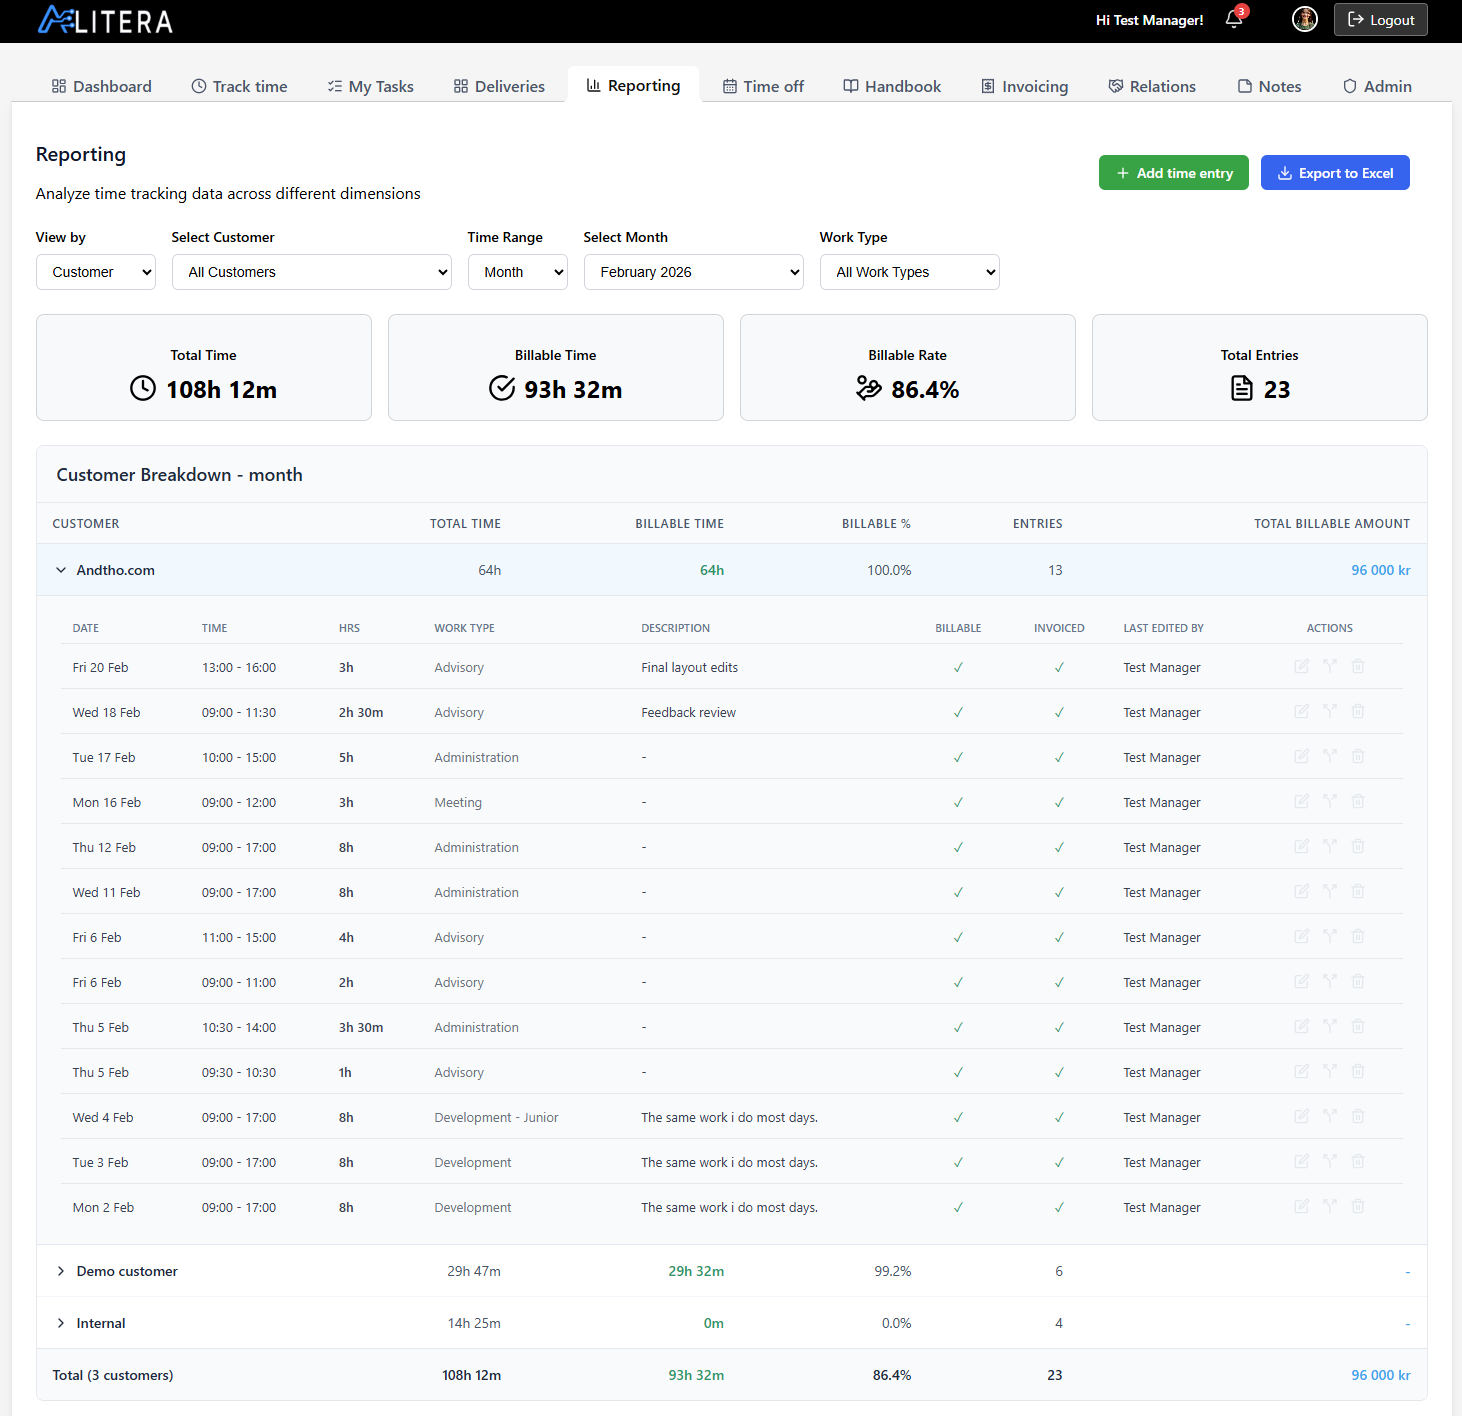This screenshot has height=1416, width=1462.
Task: Click the Internal '14h 25m' total time
Action: 474,1323
